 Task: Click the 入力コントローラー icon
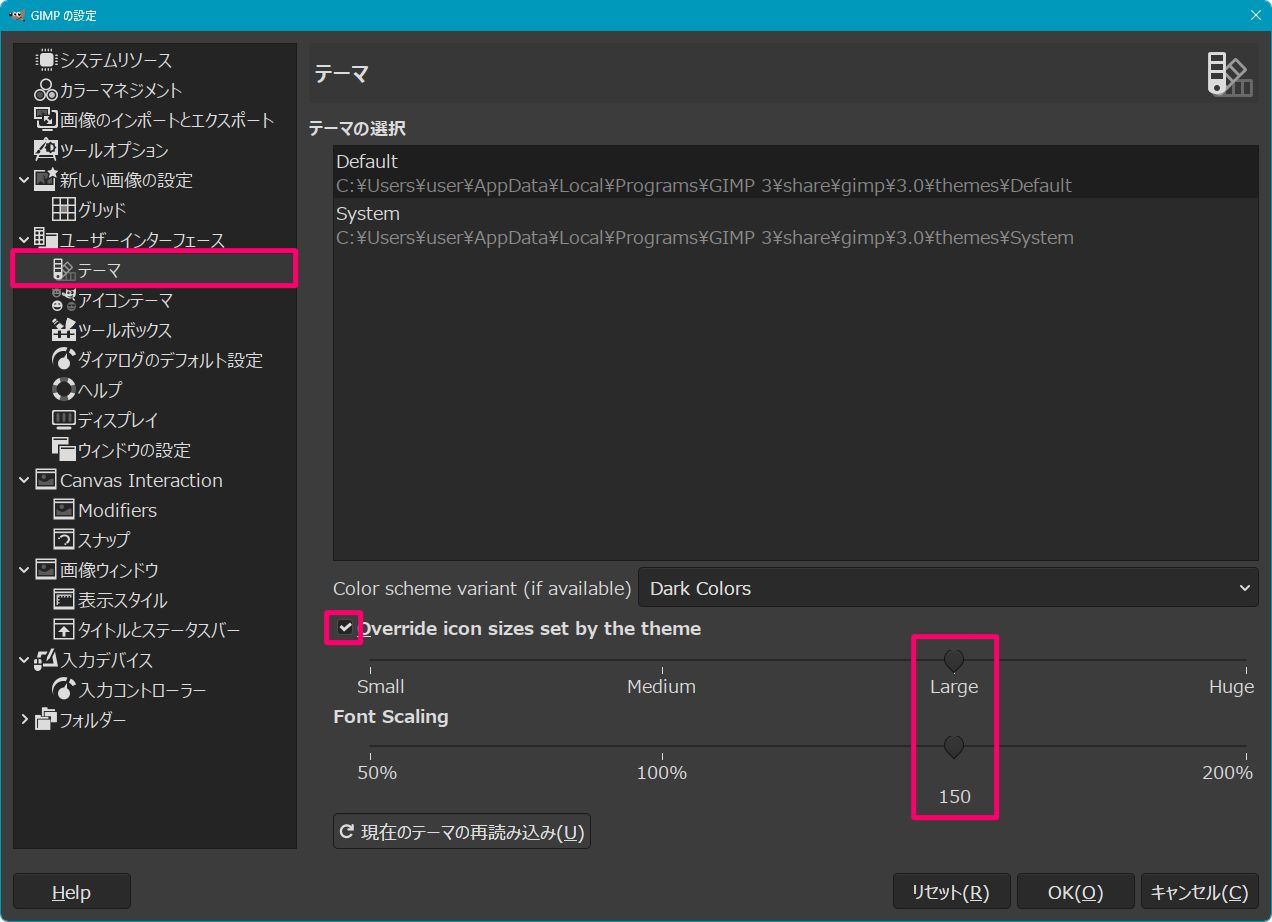pos(64,690)
